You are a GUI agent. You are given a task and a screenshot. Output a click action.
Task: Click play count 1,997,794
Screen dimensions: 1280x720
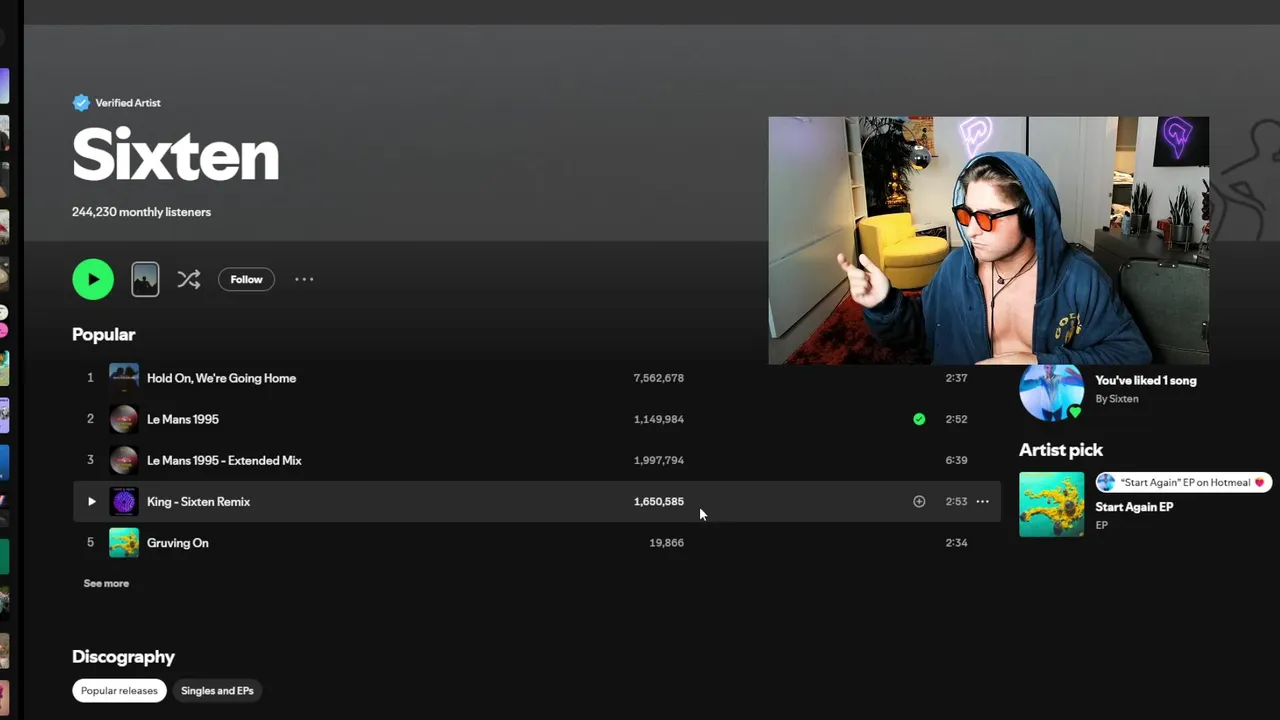[x=659, y=460]
